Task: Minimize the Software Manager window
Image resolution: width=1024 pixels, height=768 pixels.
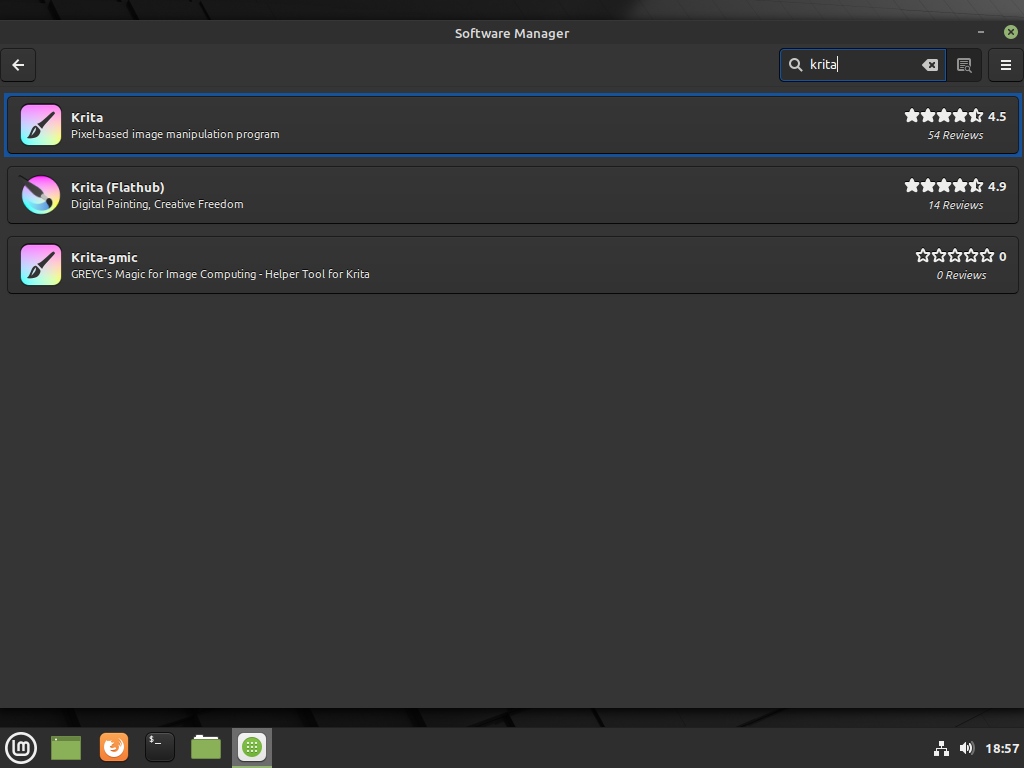Action: [980, 32]
